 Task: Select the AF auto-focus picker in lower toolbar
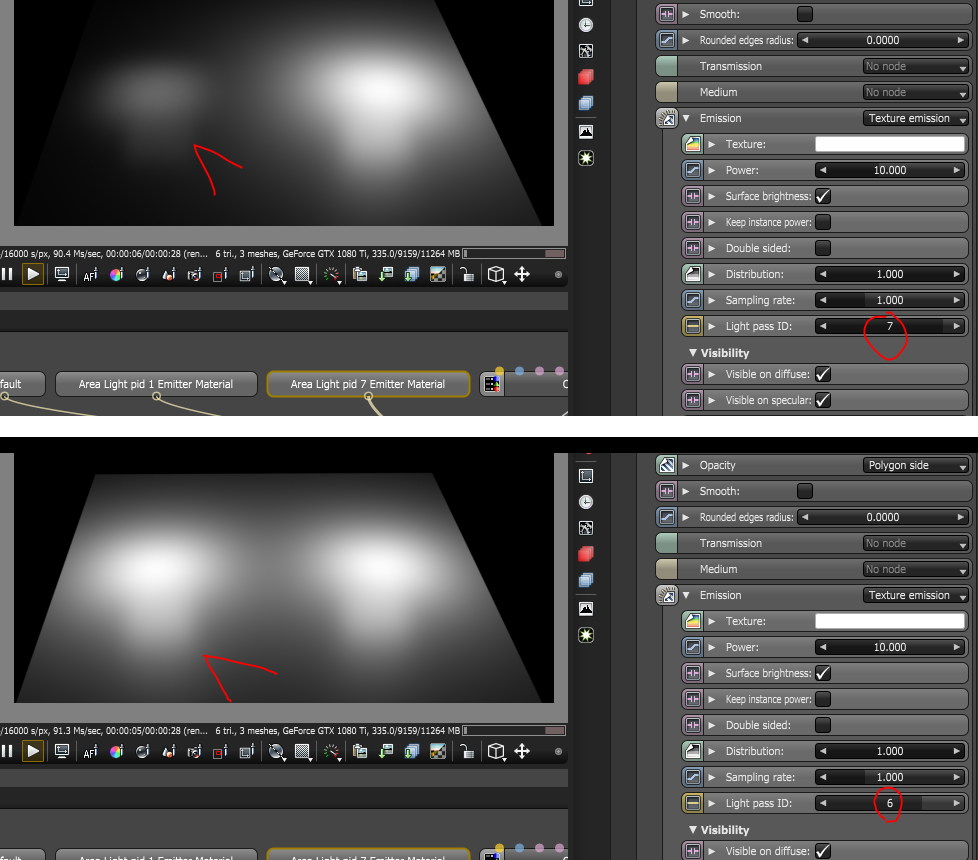click(x=90, y=752)
